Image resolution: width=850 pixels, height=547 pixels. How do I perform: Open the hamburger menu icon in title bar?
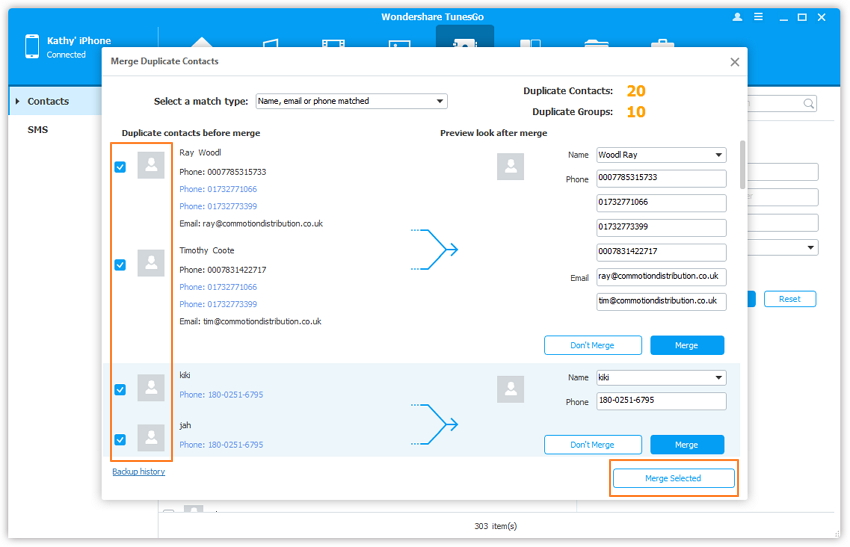pos(759,17)
